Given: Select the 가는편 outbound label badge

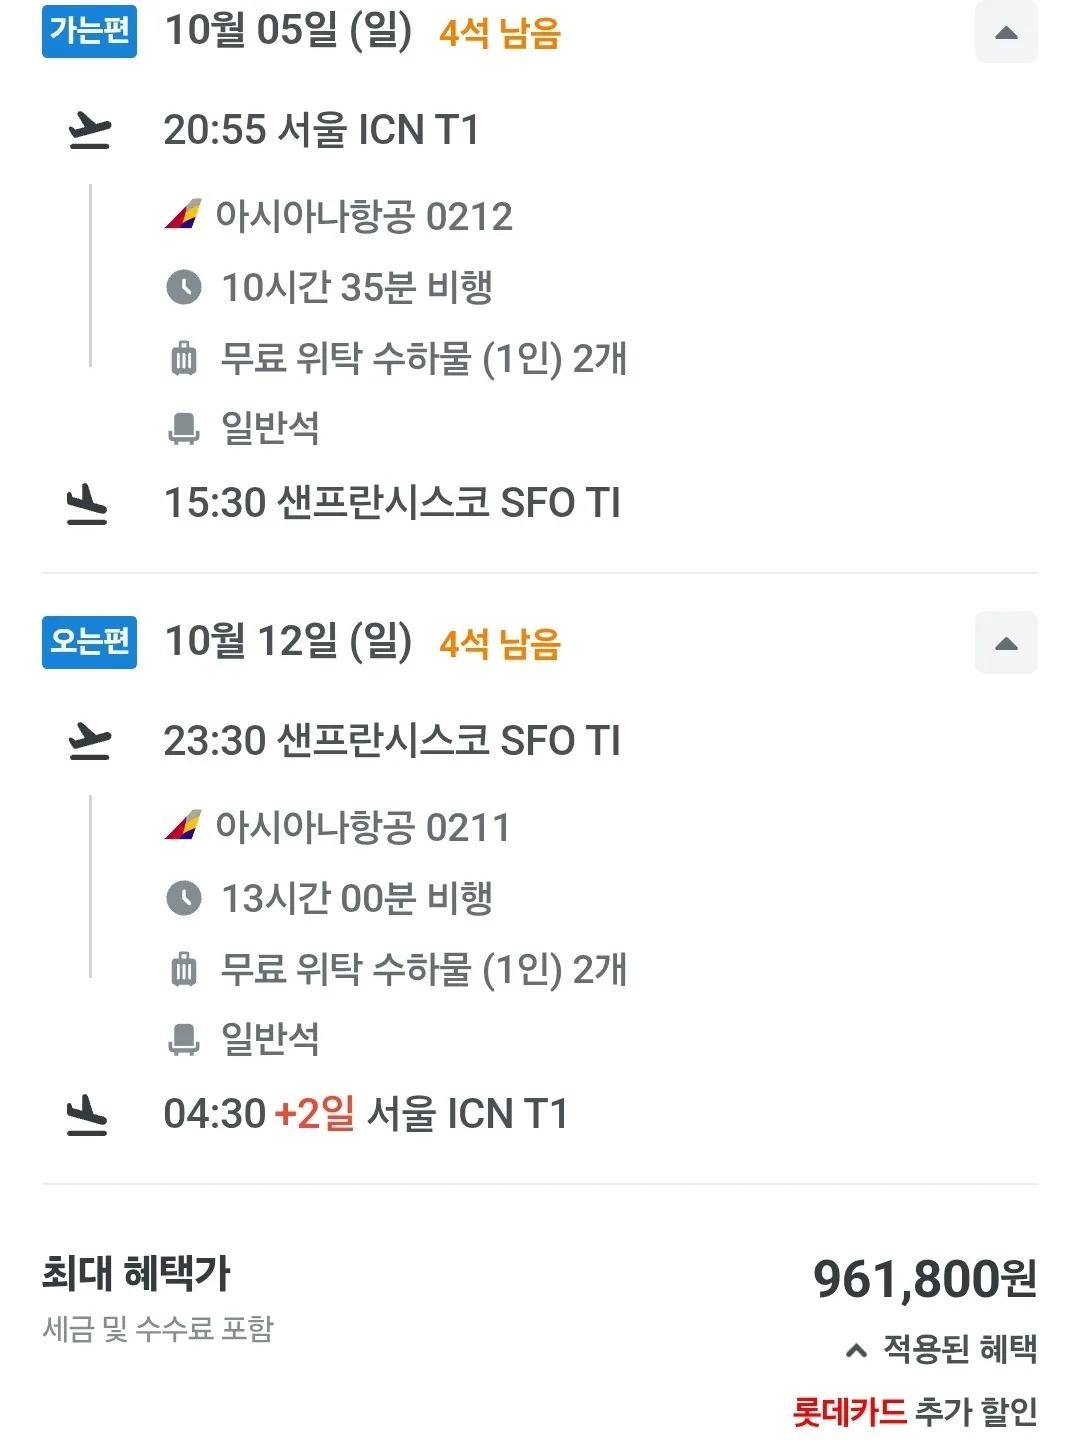Looking at the screenshot, I should click(89, 30).
